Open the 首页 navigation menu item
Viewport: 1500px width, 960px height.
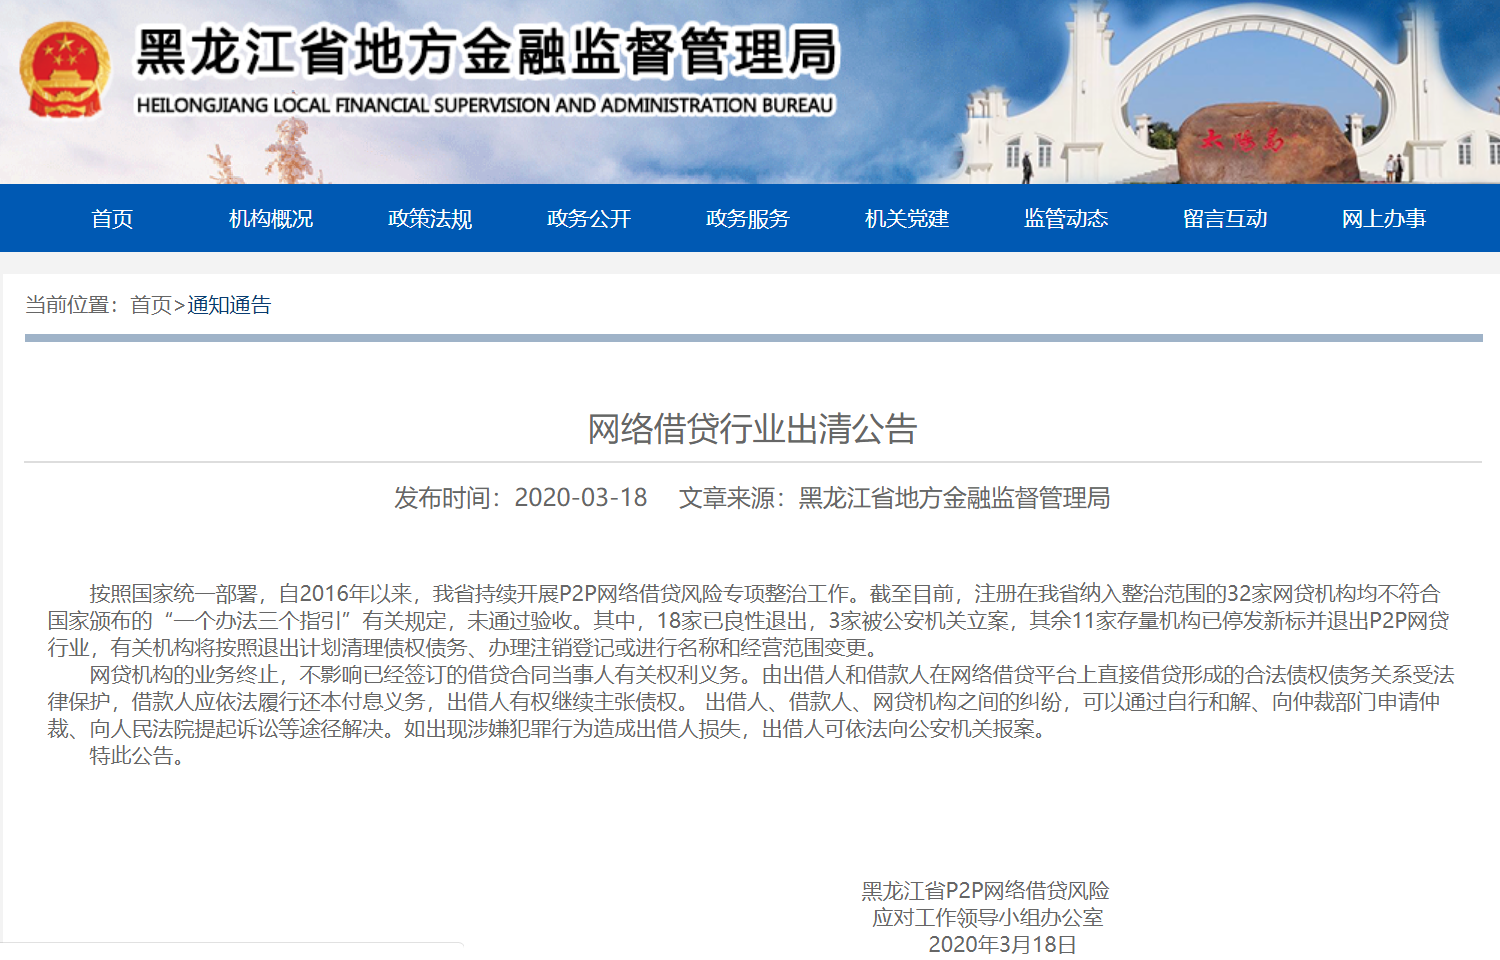[112, 219]
